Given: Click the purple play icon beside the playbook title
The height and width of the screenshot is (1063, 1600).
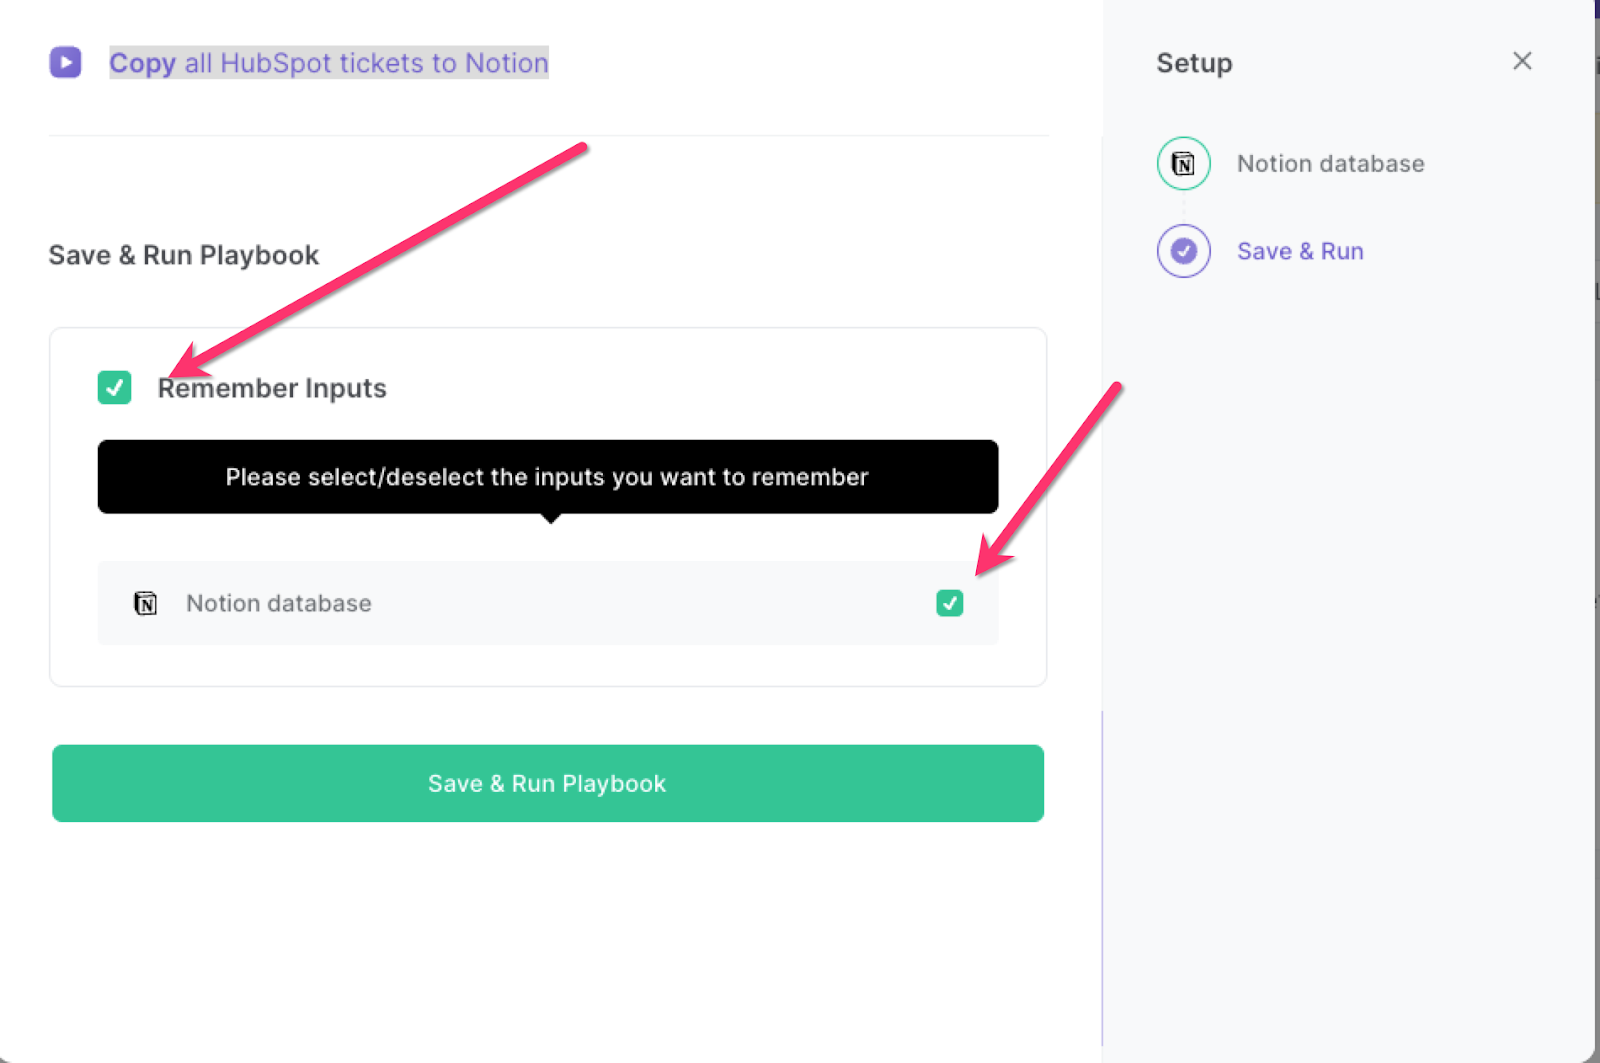Looking at the screenshot, I should coord(65,62).
